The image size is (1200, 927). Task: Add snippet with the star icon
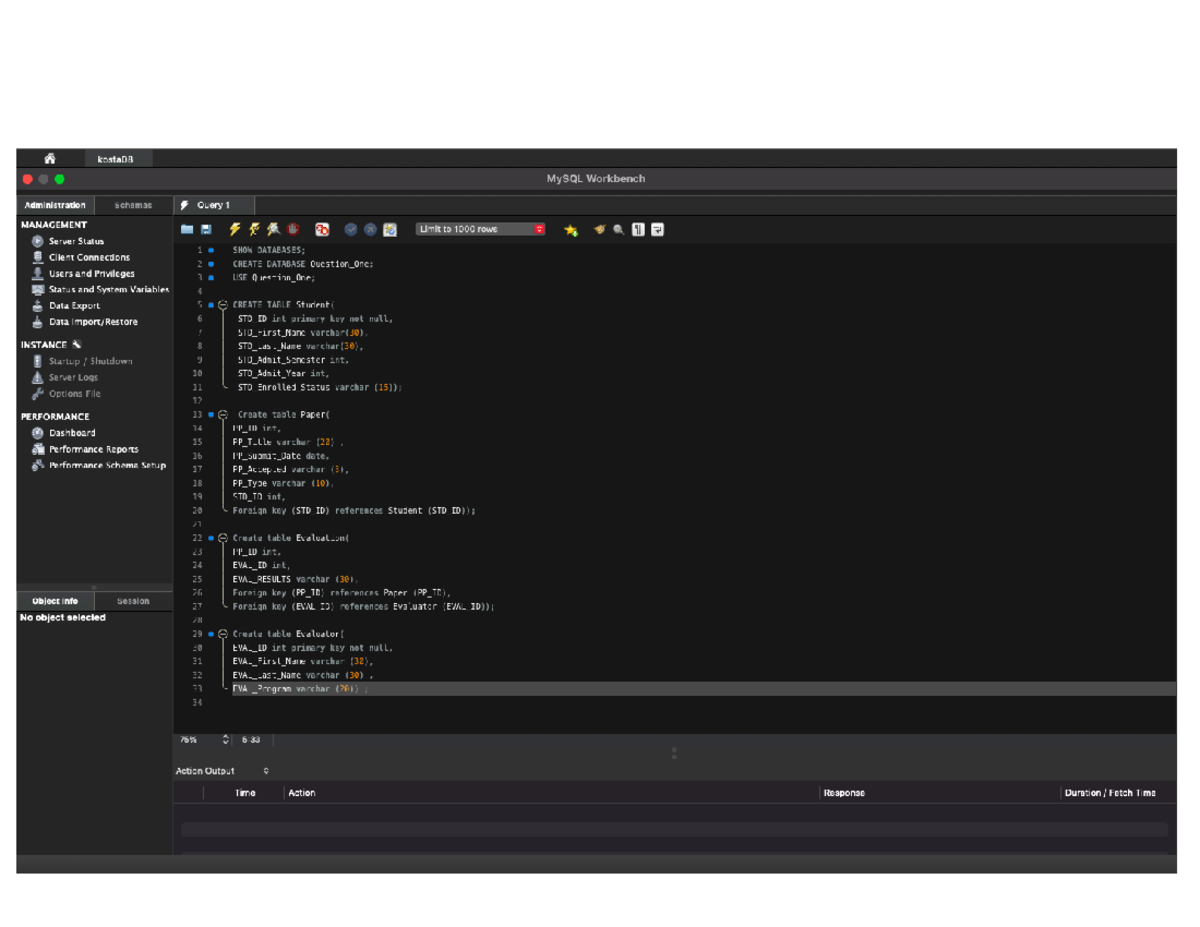[x=571, y=230]
